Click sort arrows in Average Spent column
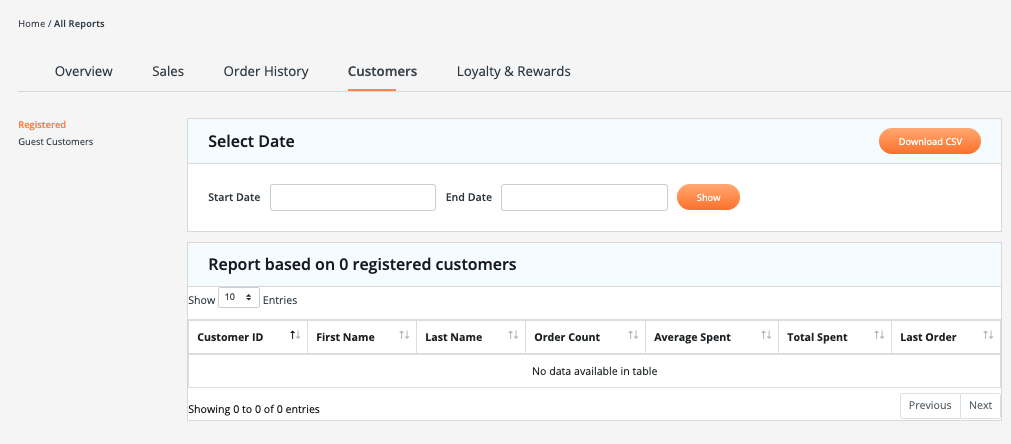1011x444 pixels. tap(766, 335)
